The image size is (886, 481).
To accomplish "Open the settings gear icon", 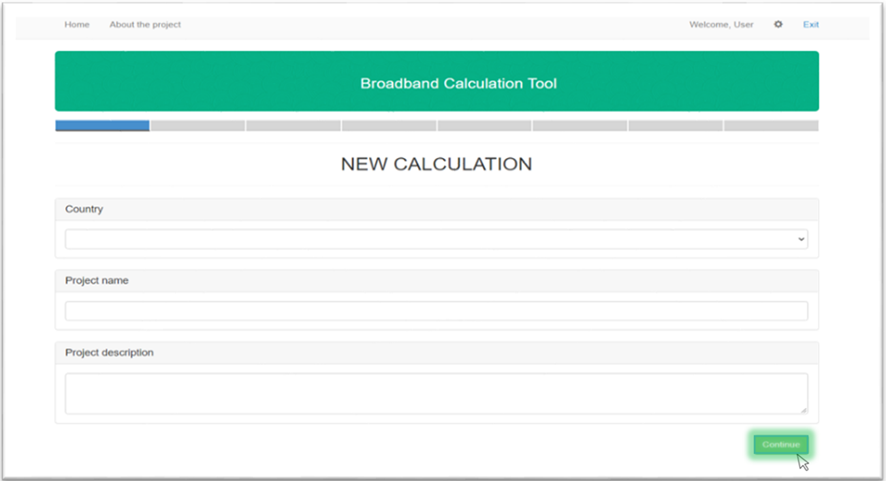I will click(778, 25).
